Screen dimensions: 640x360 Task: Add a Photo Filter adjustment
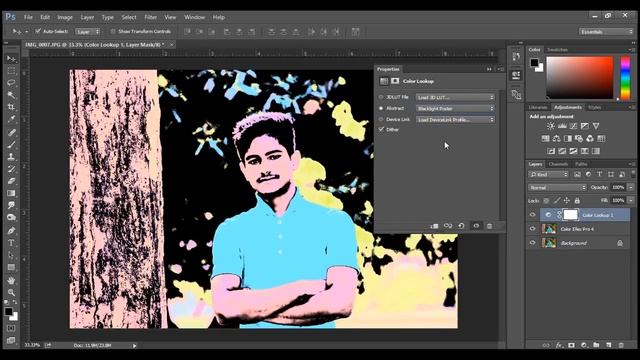[x=579, y=139]
